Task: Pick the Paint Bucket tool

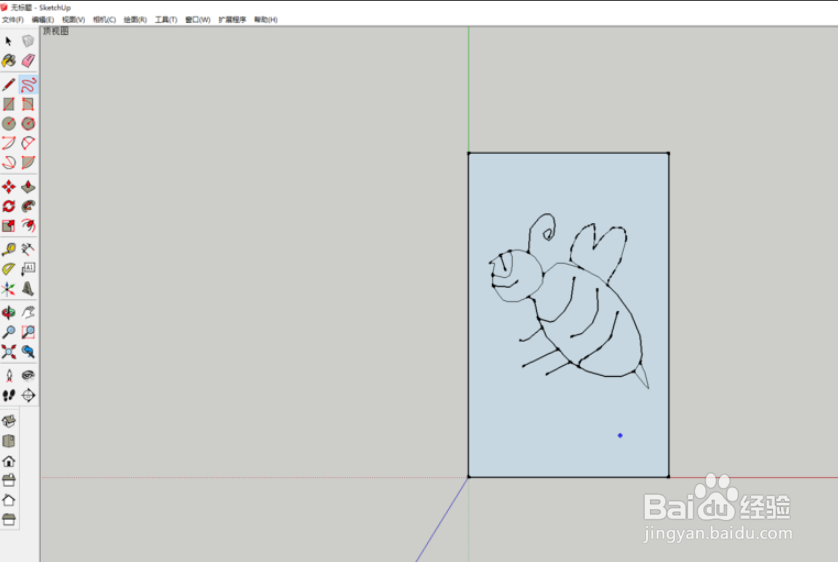Action: coord(9,61)
